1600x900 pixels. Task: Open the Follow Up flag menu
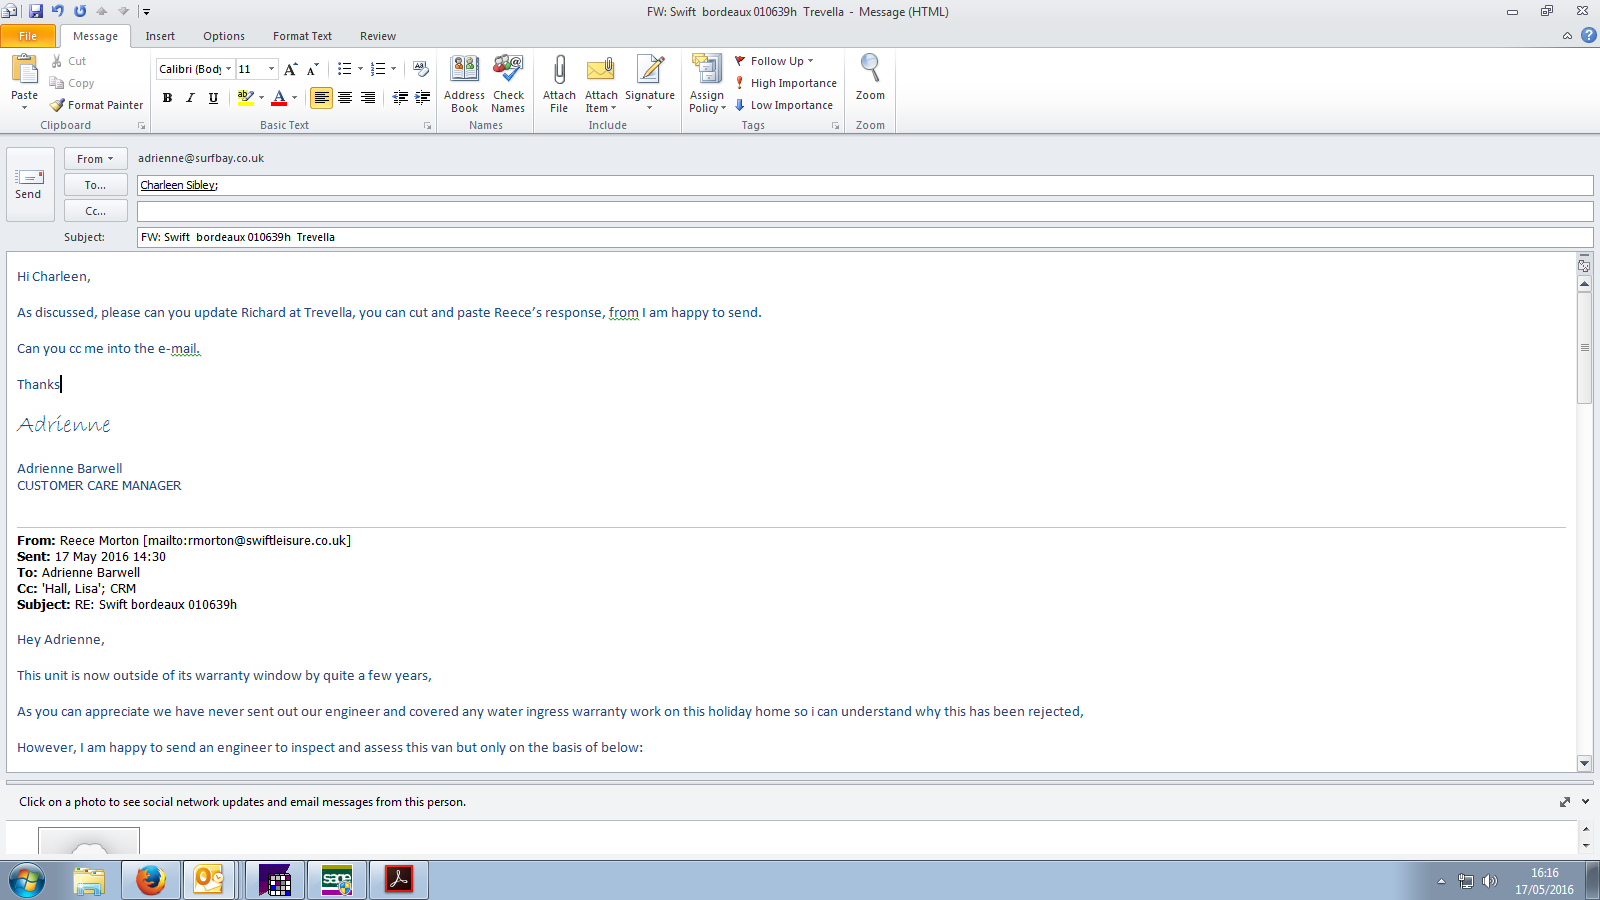point(774,61)
